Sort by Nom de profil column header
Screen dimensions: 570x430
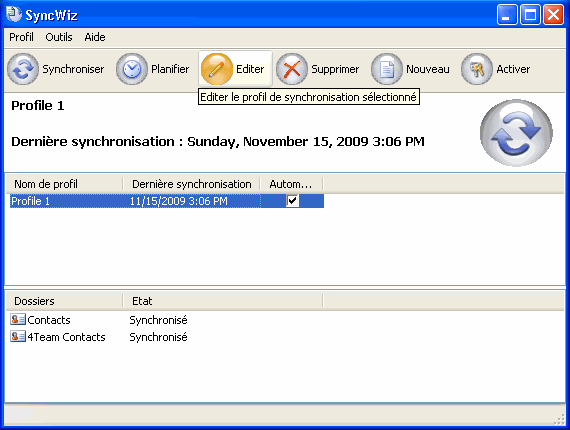[x=64, y=184]
